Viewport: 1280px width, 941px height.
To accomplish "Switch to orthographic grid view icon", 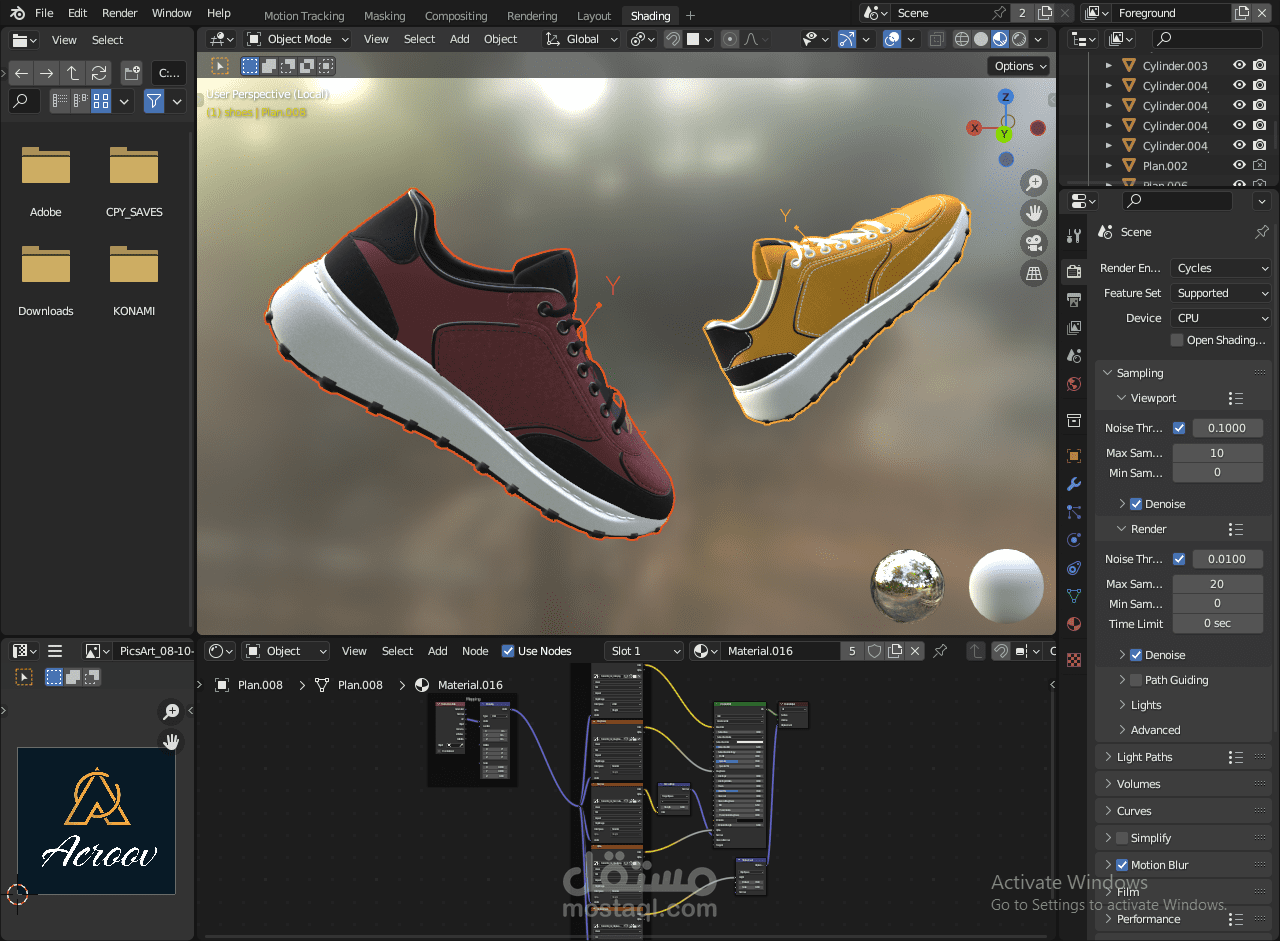I will tap(1034, 273).
